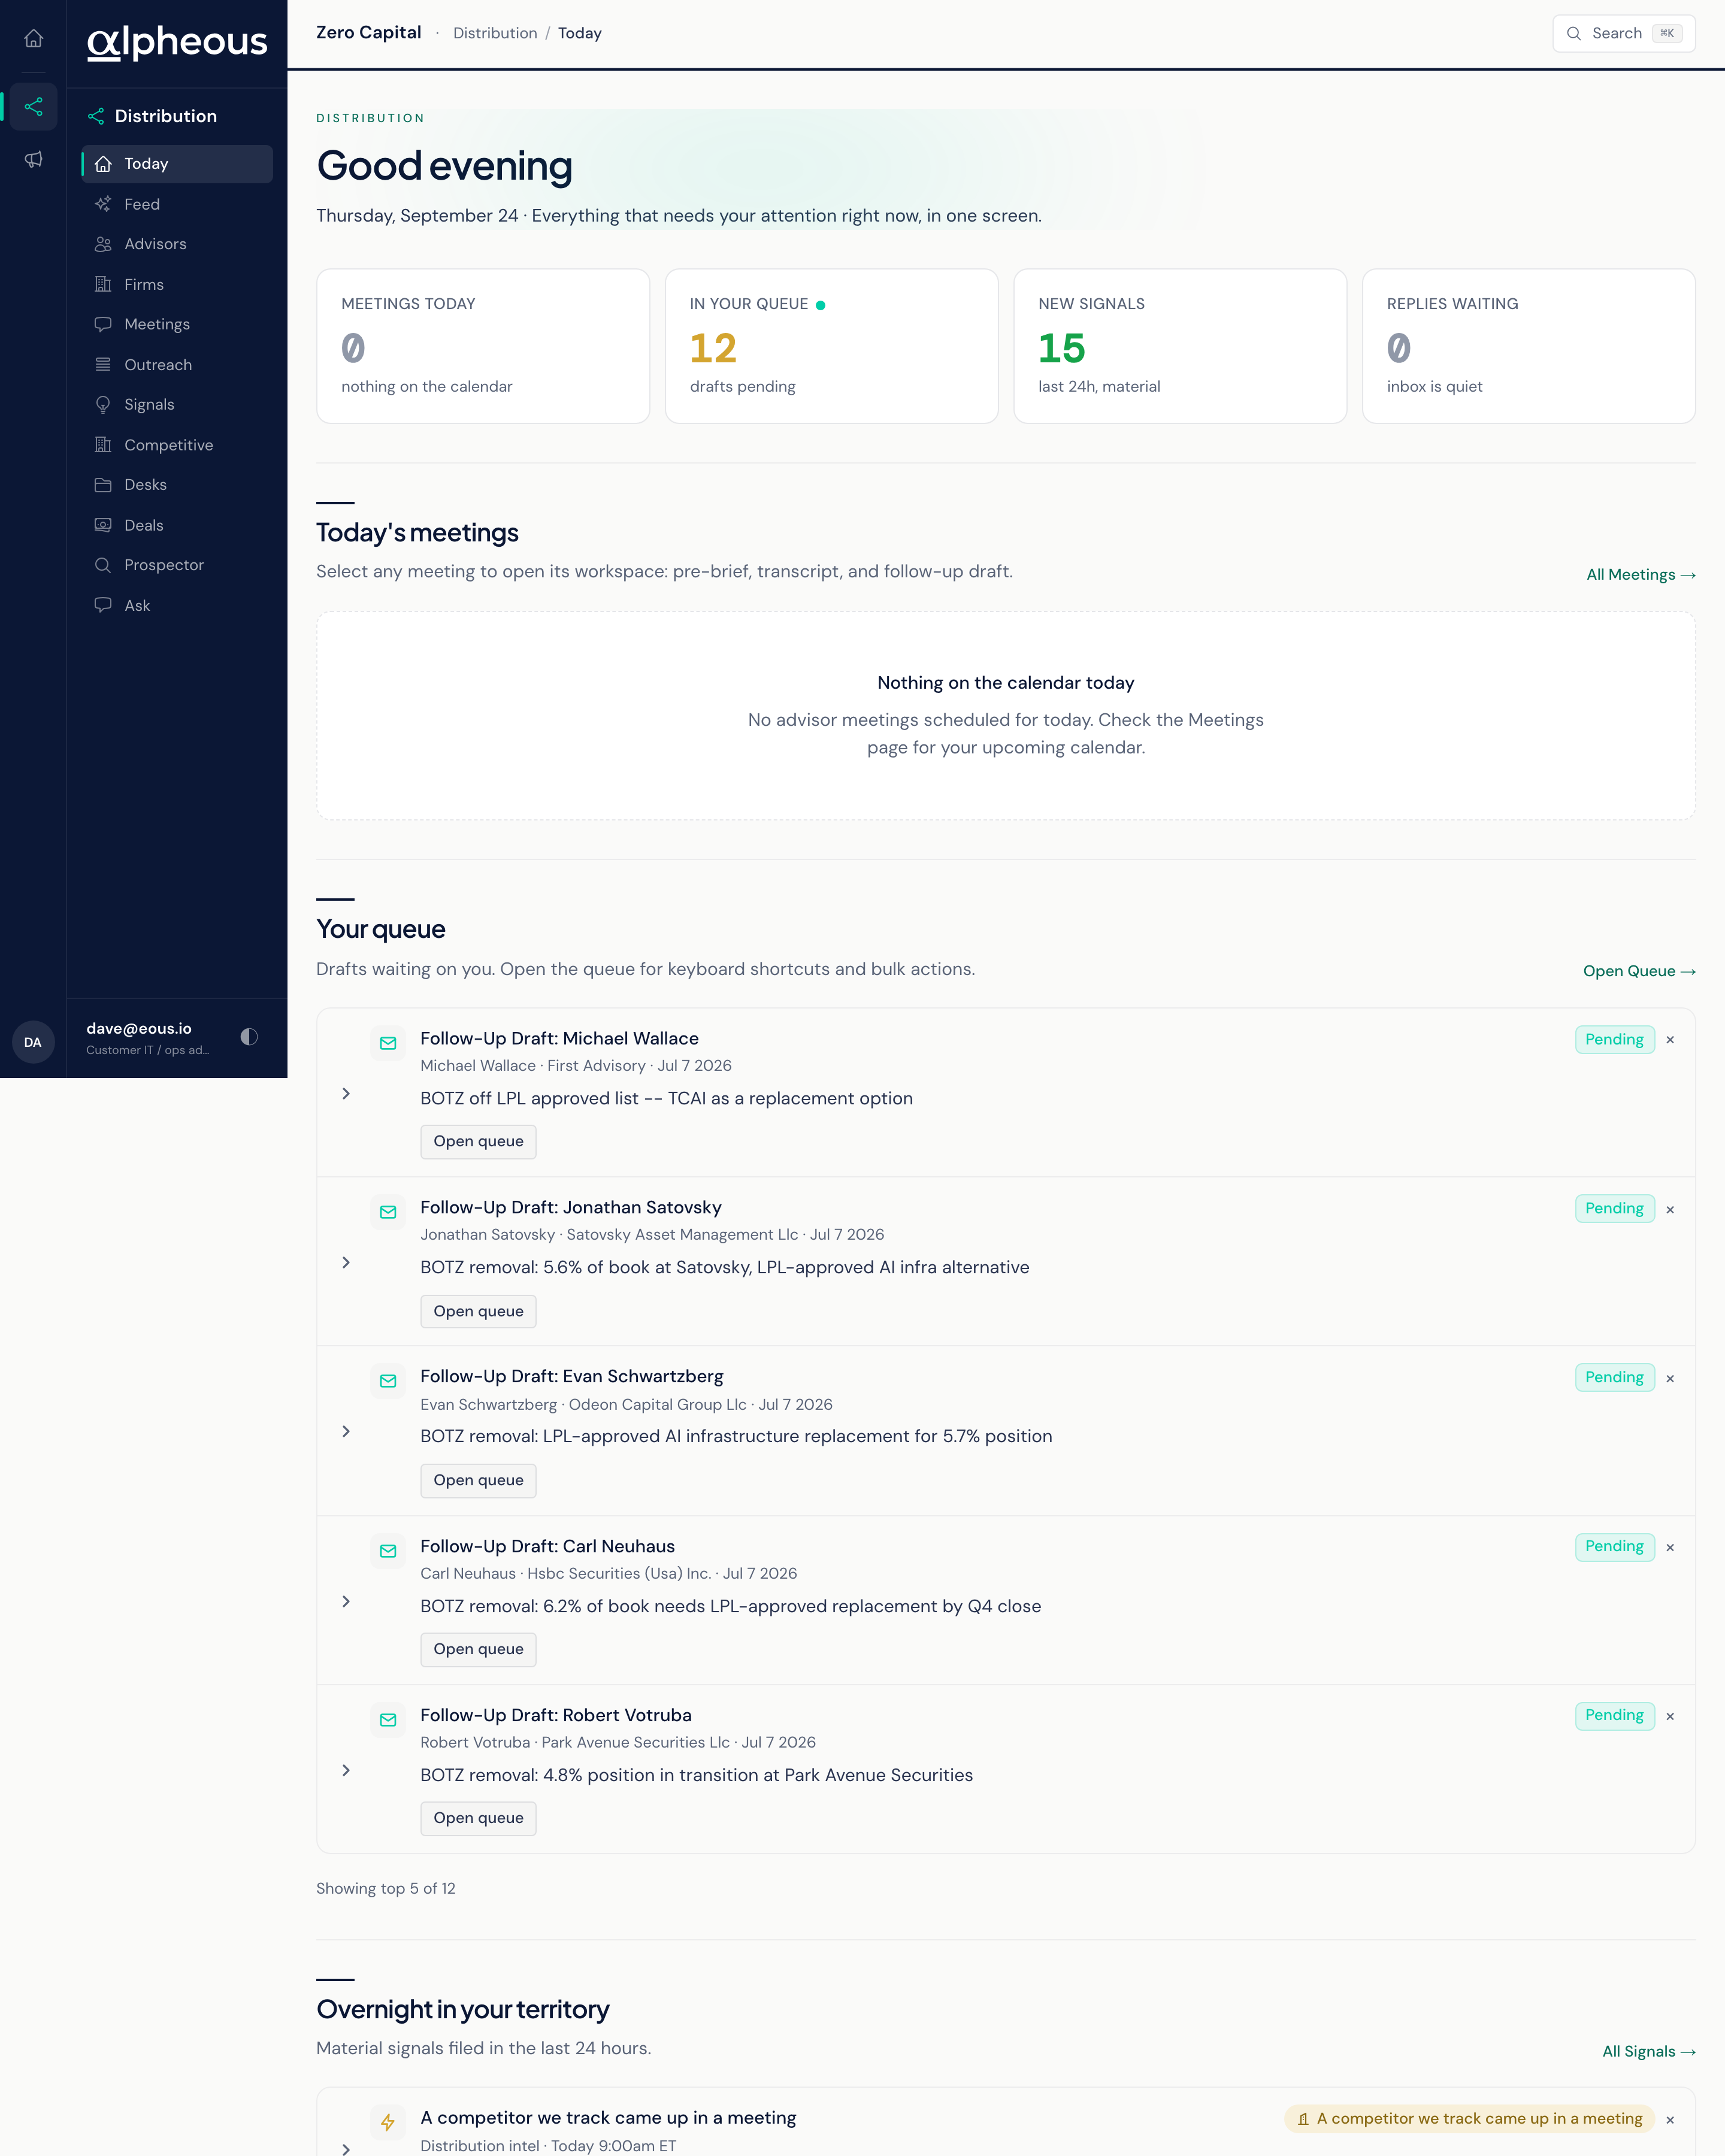Open All Meetings link
This screenshot has width=1725, height=2156.
tap(1641, 574)
